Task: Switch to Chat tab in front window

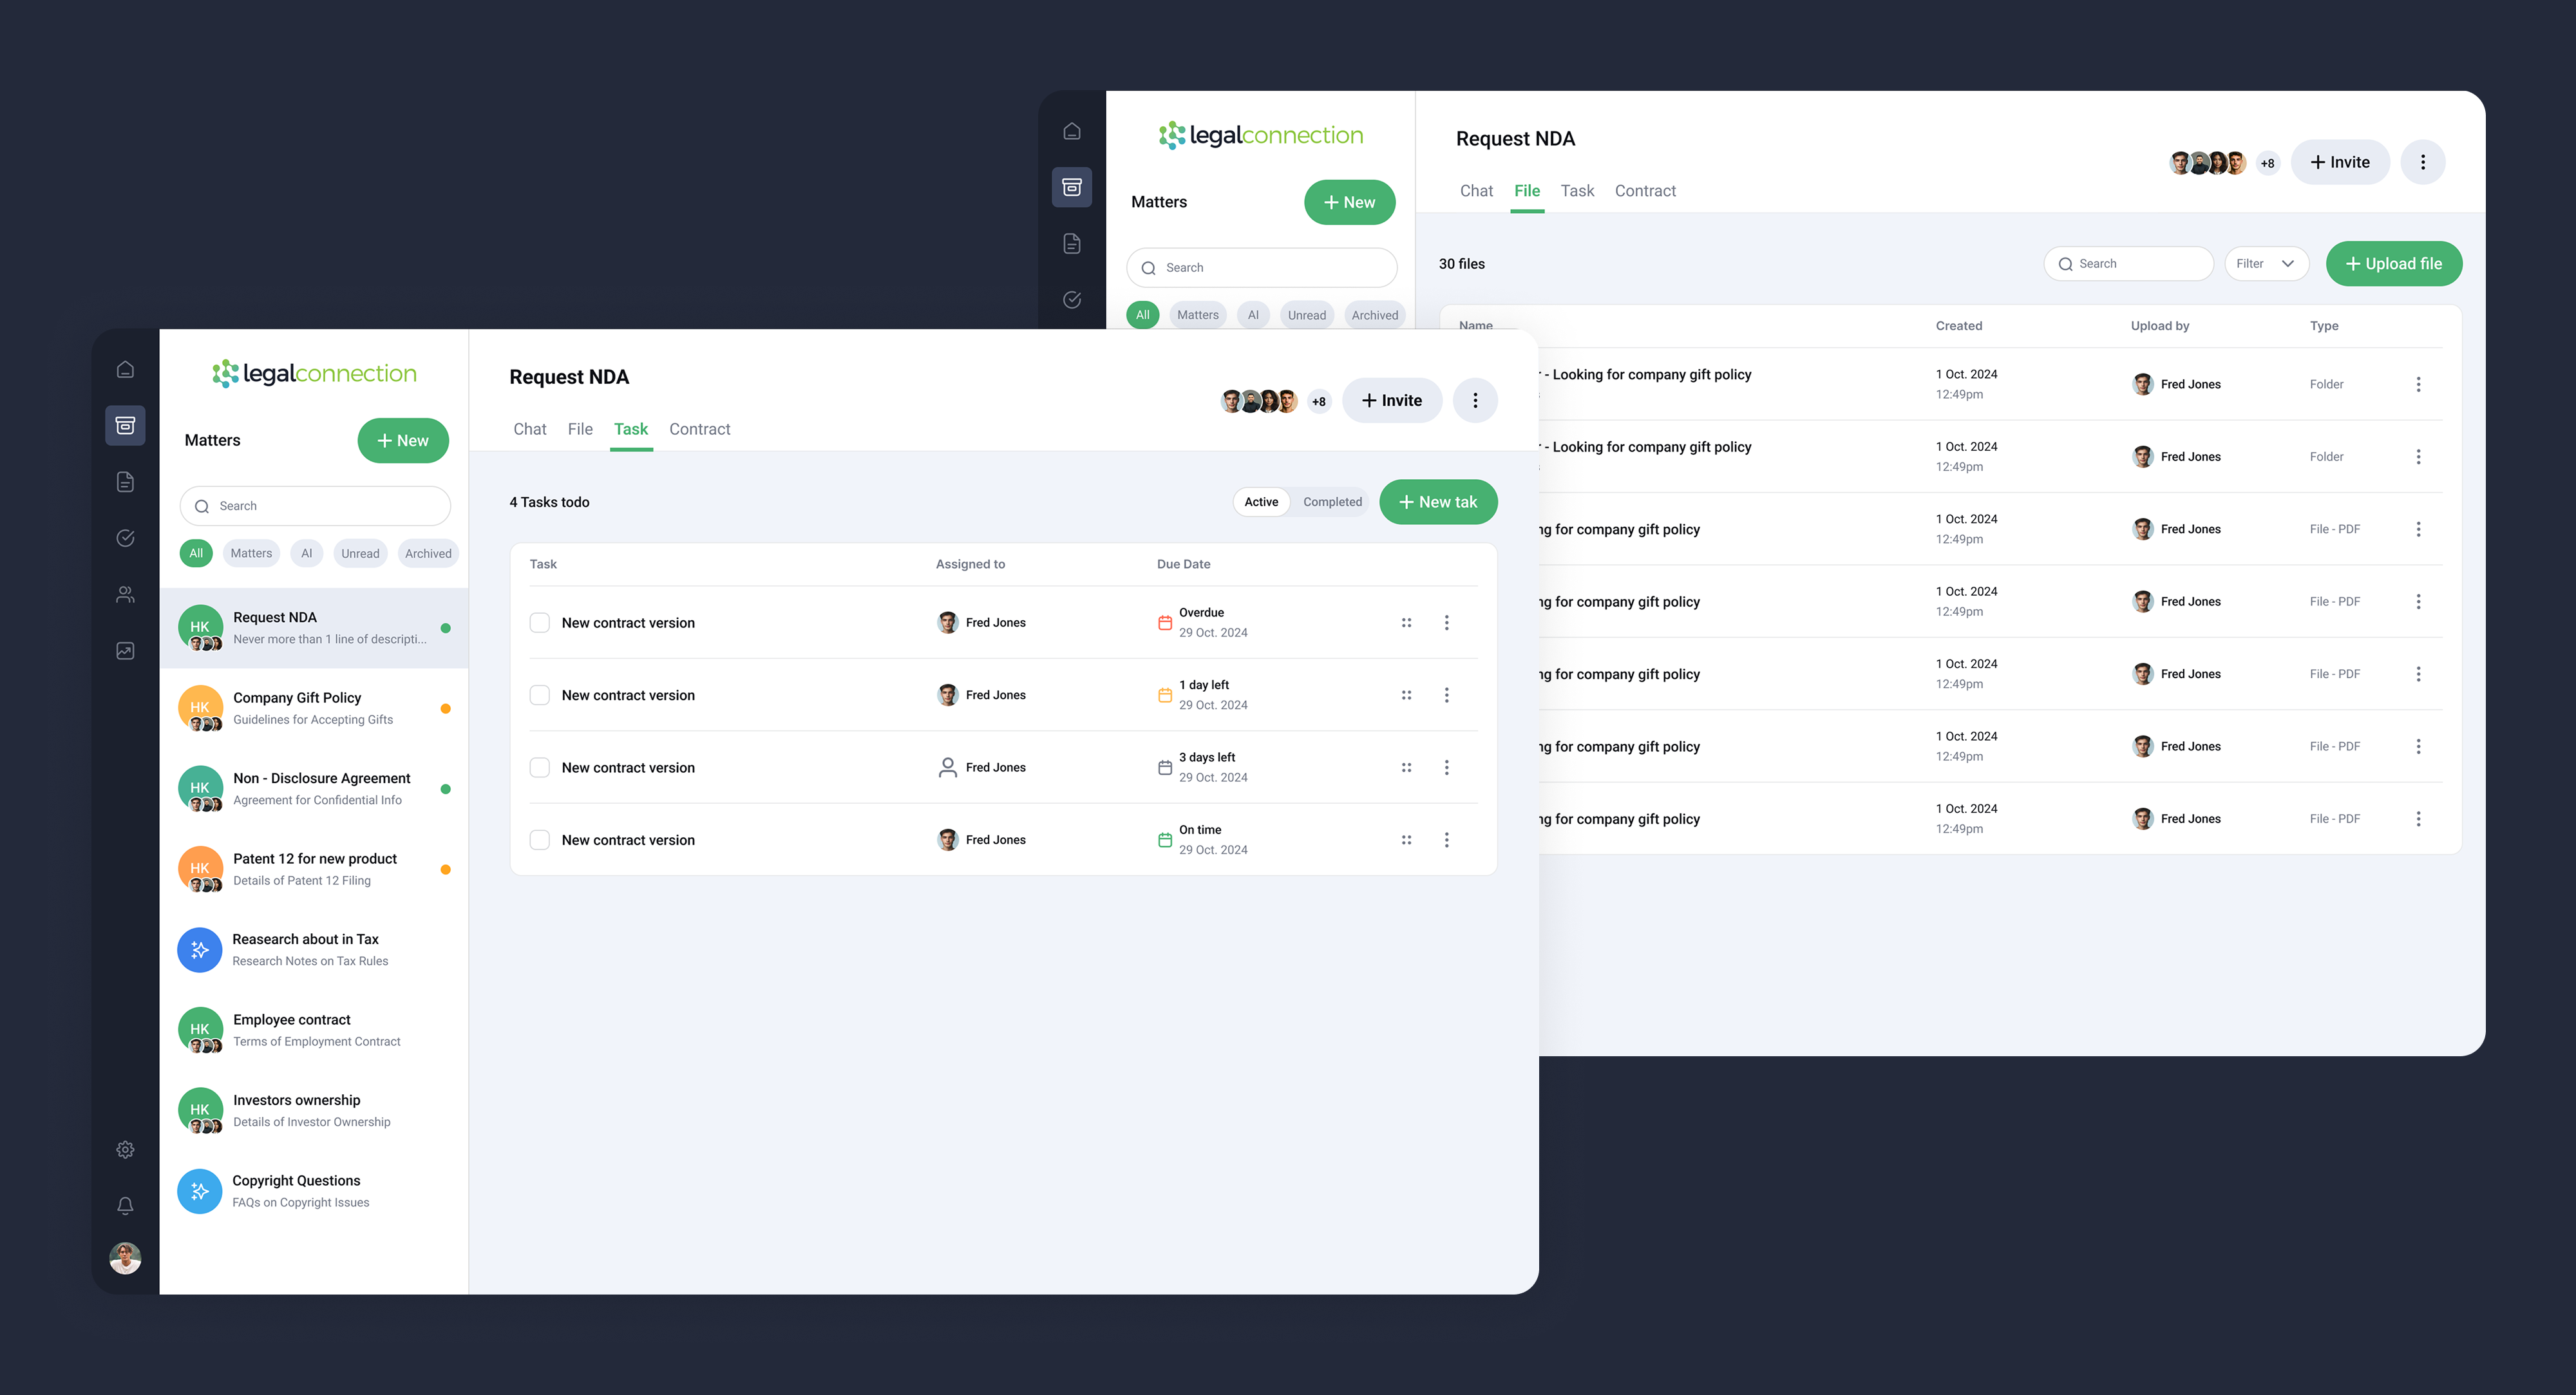Action: click(529, 429)
